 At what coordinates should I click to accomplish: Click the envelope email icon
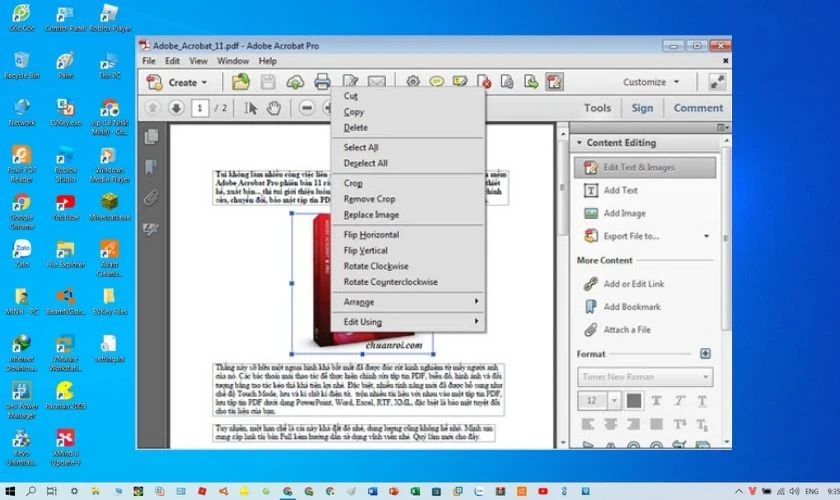pos(377,82)
